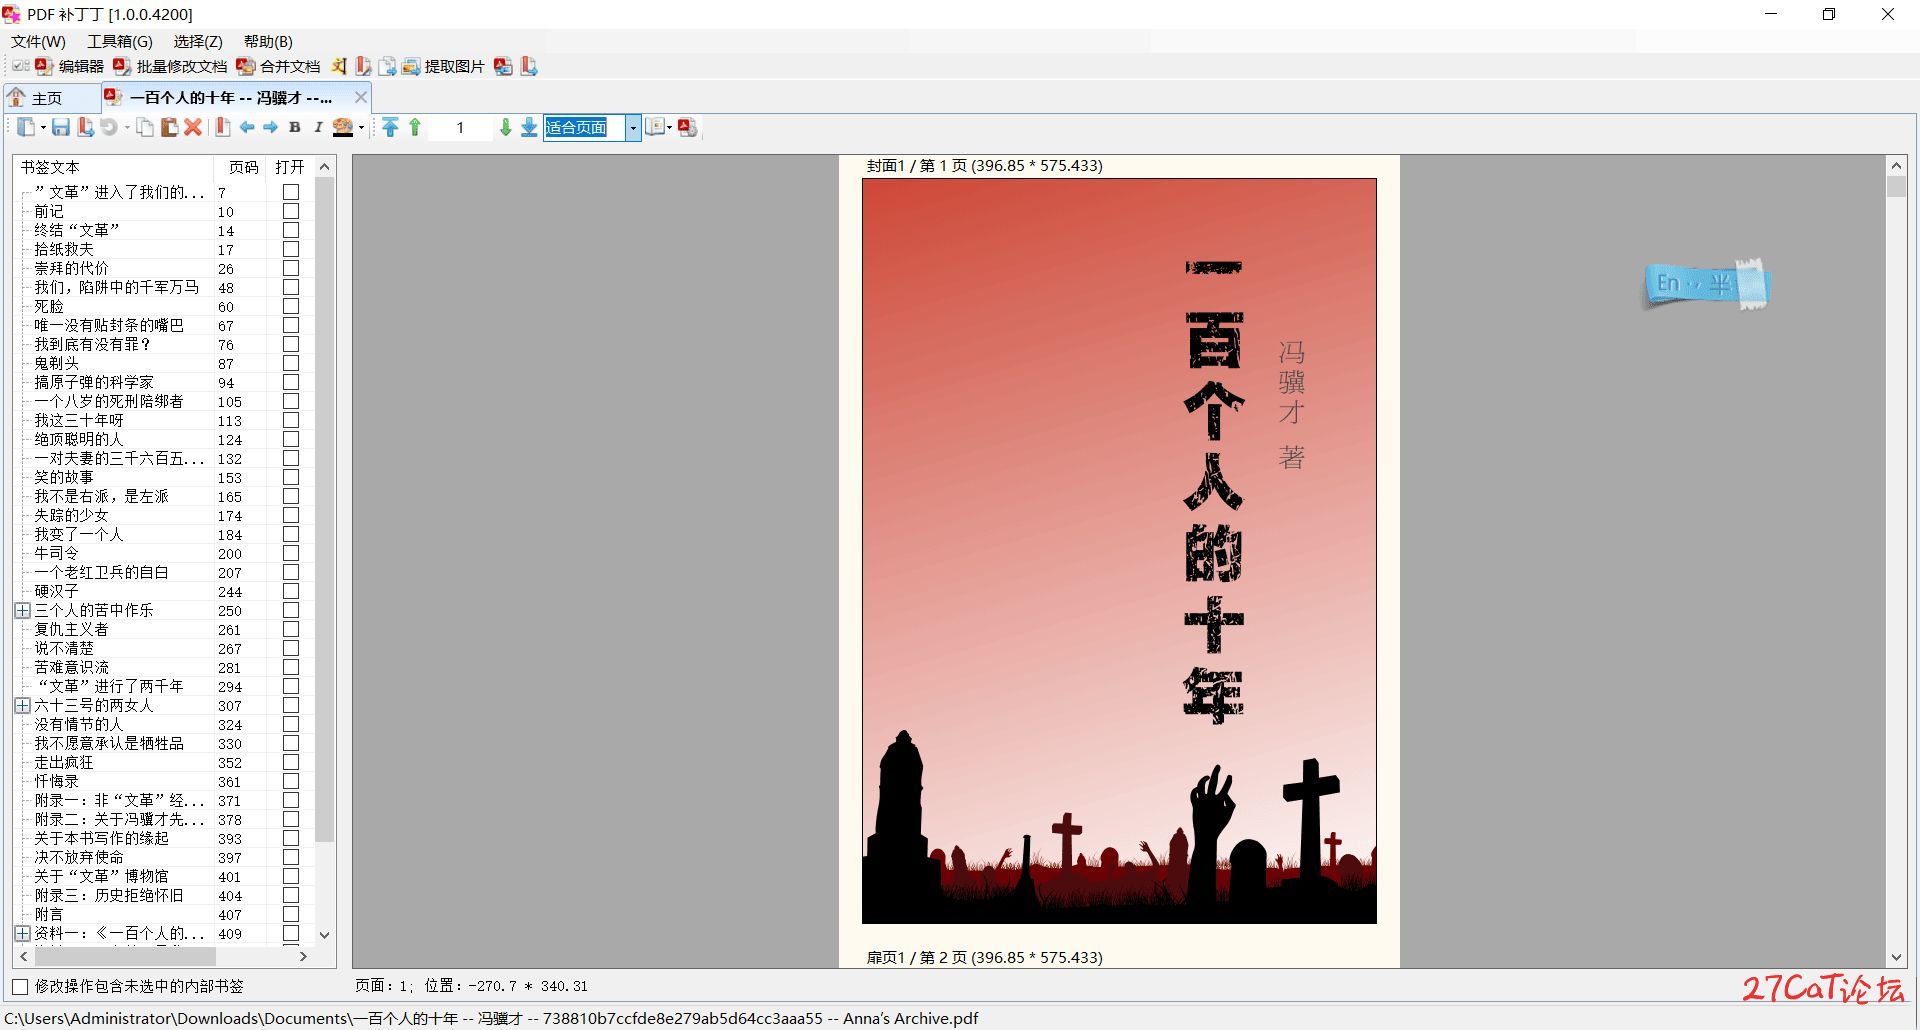1920x1030 pixels.
Task: Launch the 合并文档 merge documents tool
Action: click(278, 66)
